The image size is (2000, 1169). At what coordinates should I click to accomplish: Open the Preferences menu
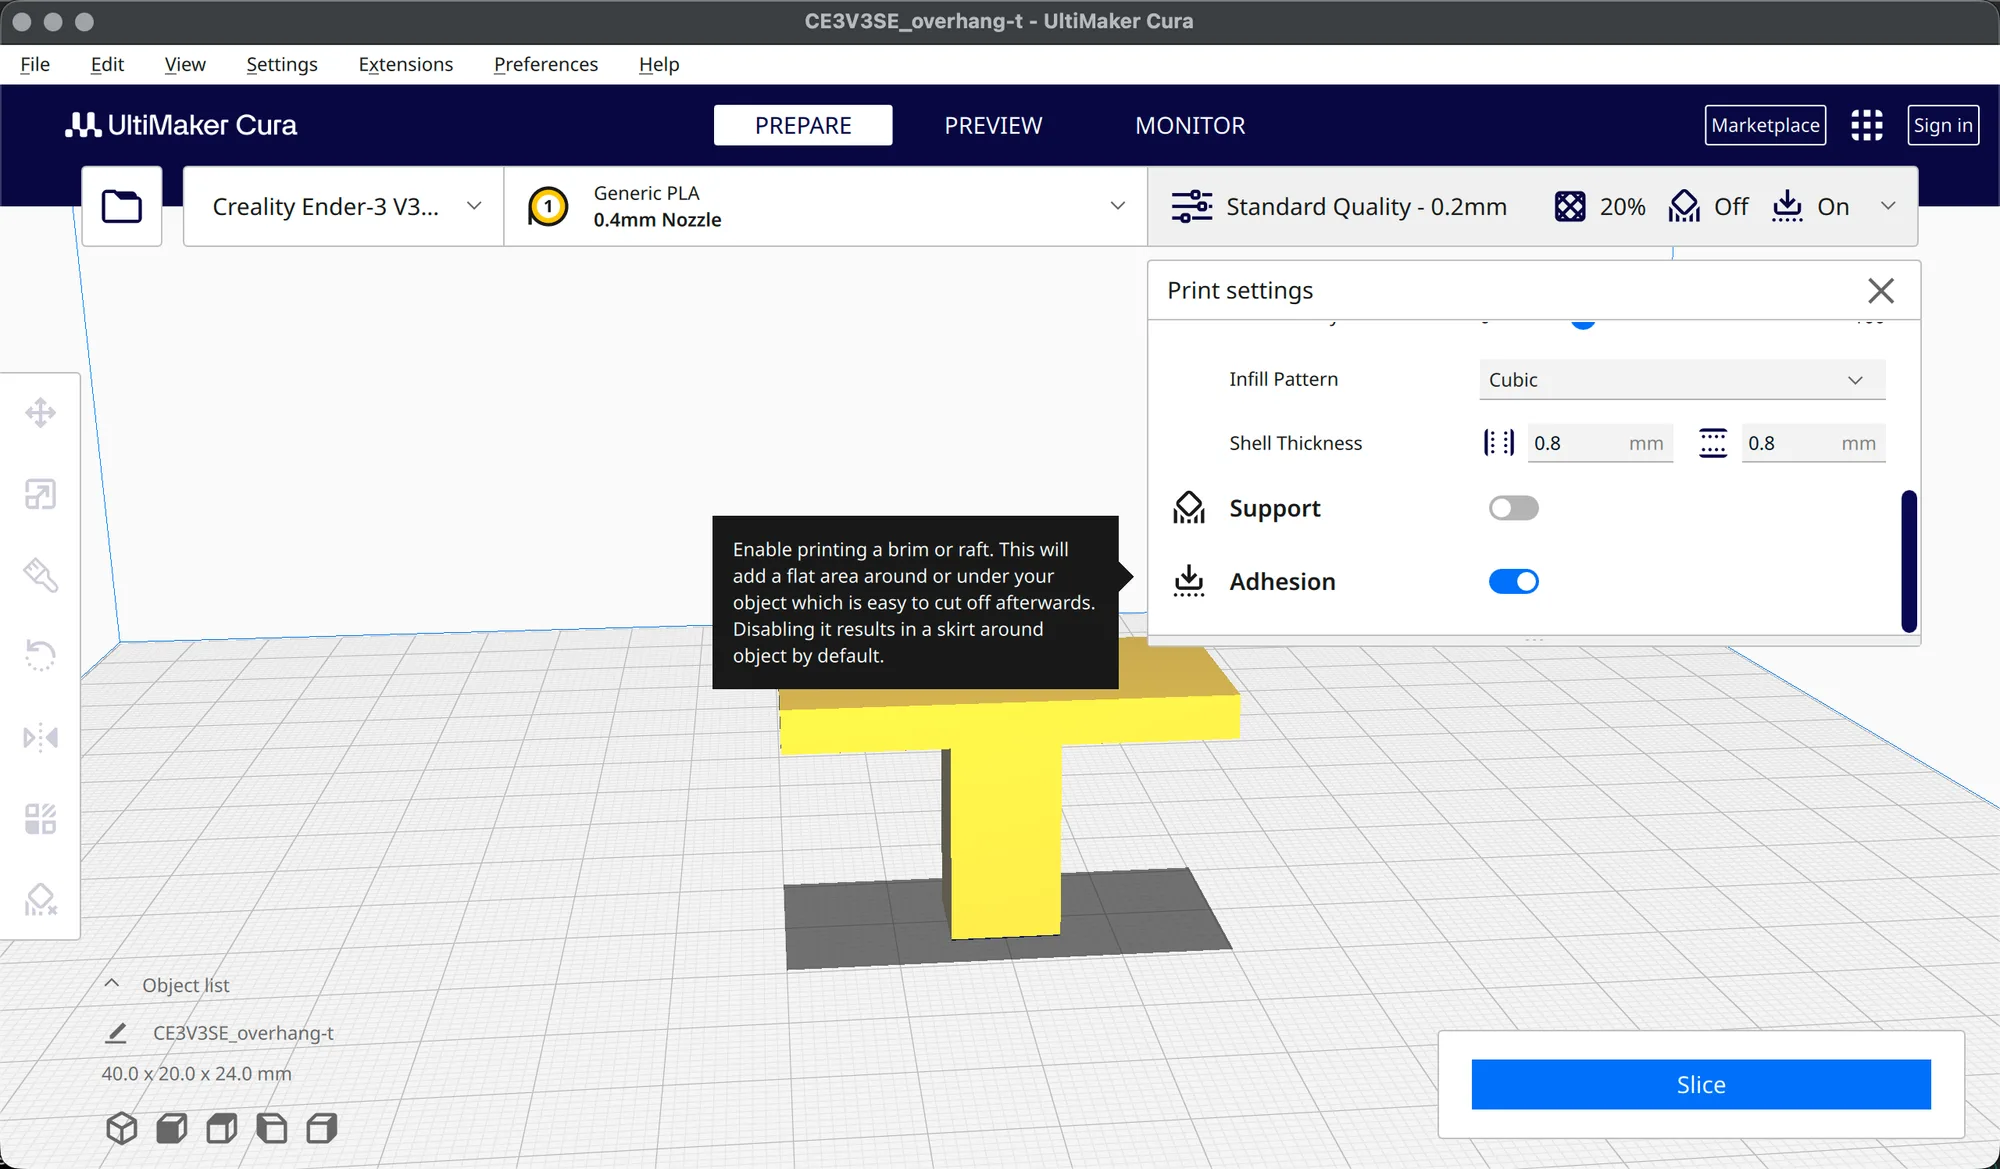(x=546, y=64)
